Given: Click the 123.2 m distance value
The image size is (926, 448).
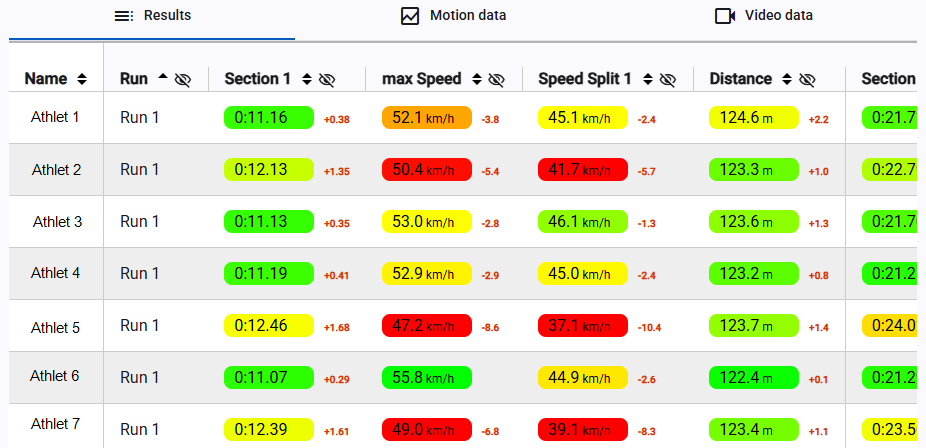Looking at the screenshot, I should tap(754, 273).
